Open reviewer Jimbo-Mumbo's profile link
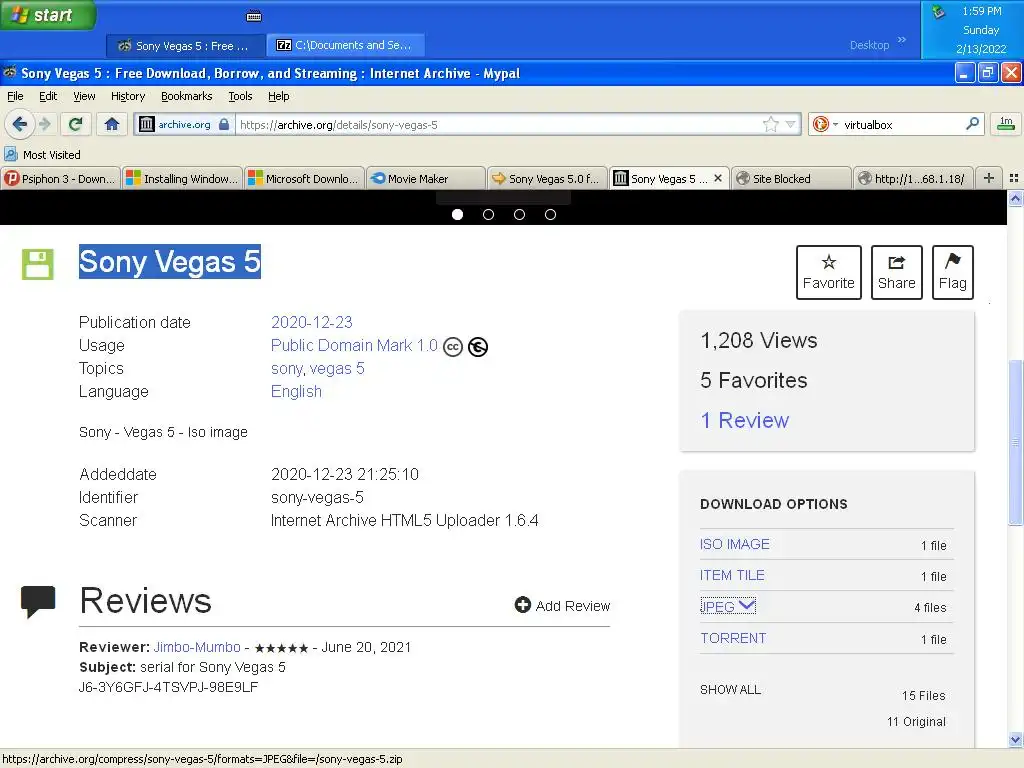The width and height of the screenshot is (1024, 768). [x=197, y=647]
